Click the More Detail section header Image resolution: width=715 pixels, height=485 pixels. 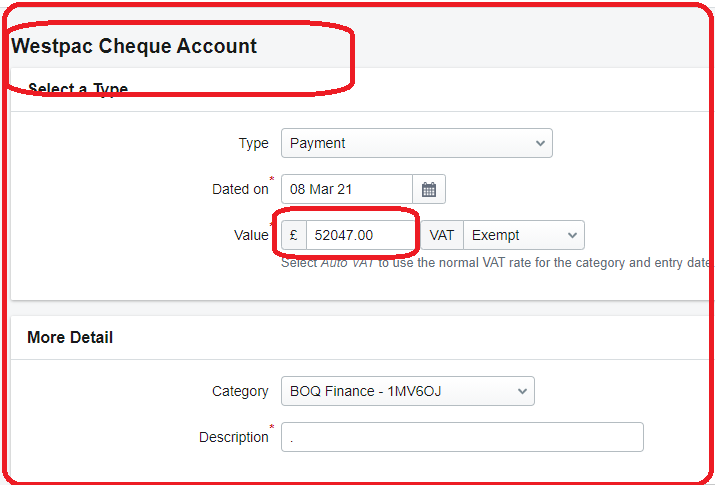click(70, 338)
